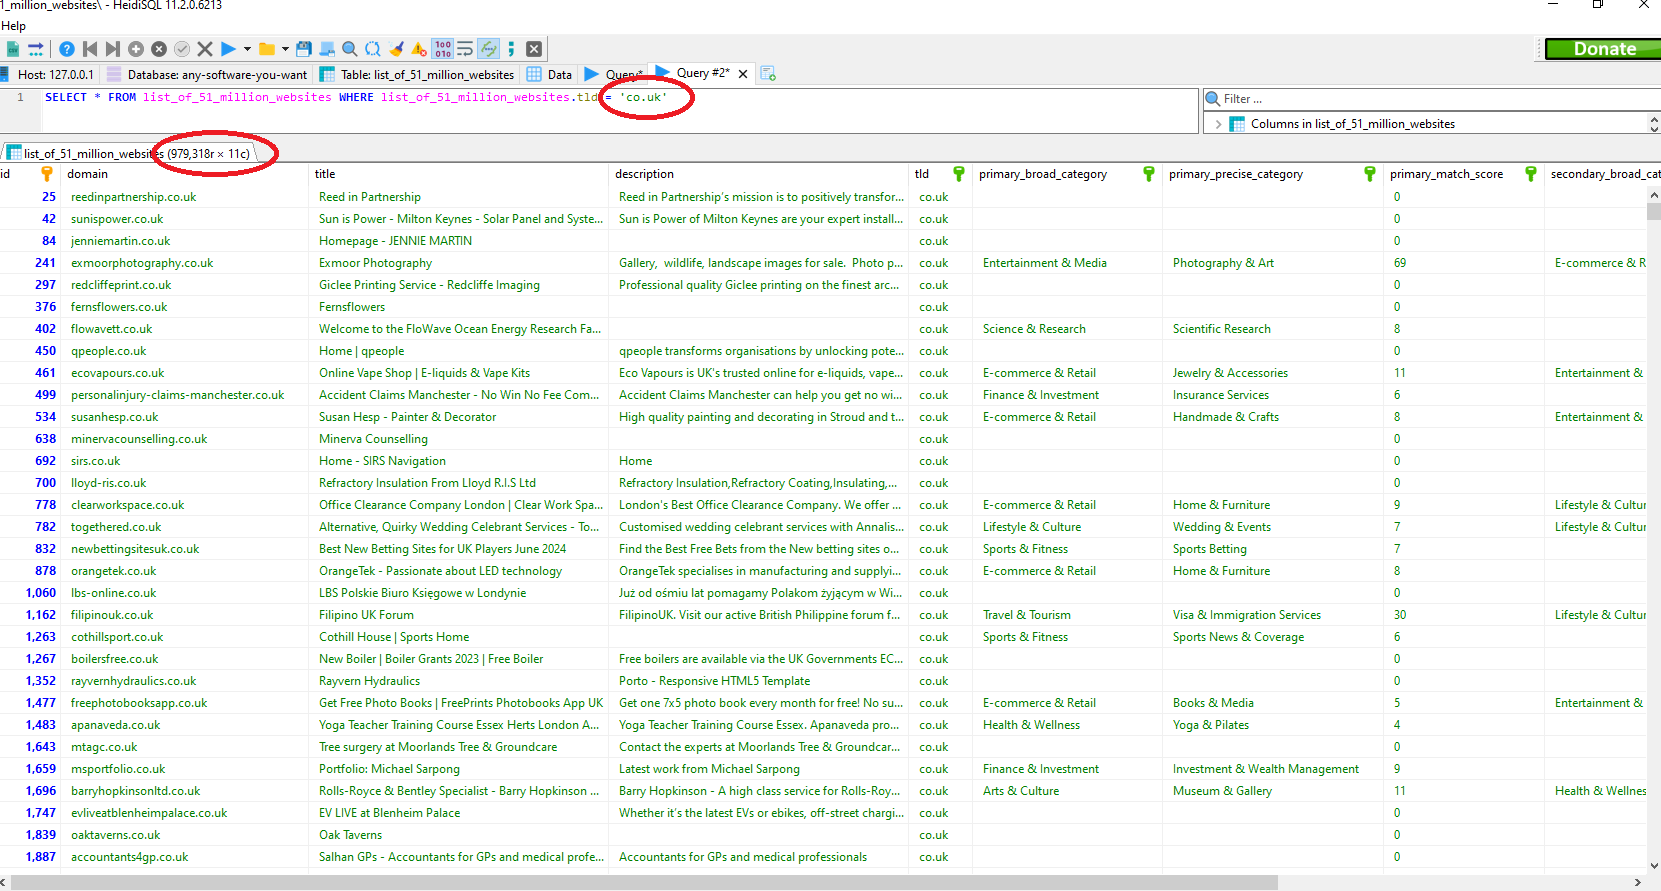Click the green Donate button
Viewport: 1661px width, 891px height.
click(1604, 49)
